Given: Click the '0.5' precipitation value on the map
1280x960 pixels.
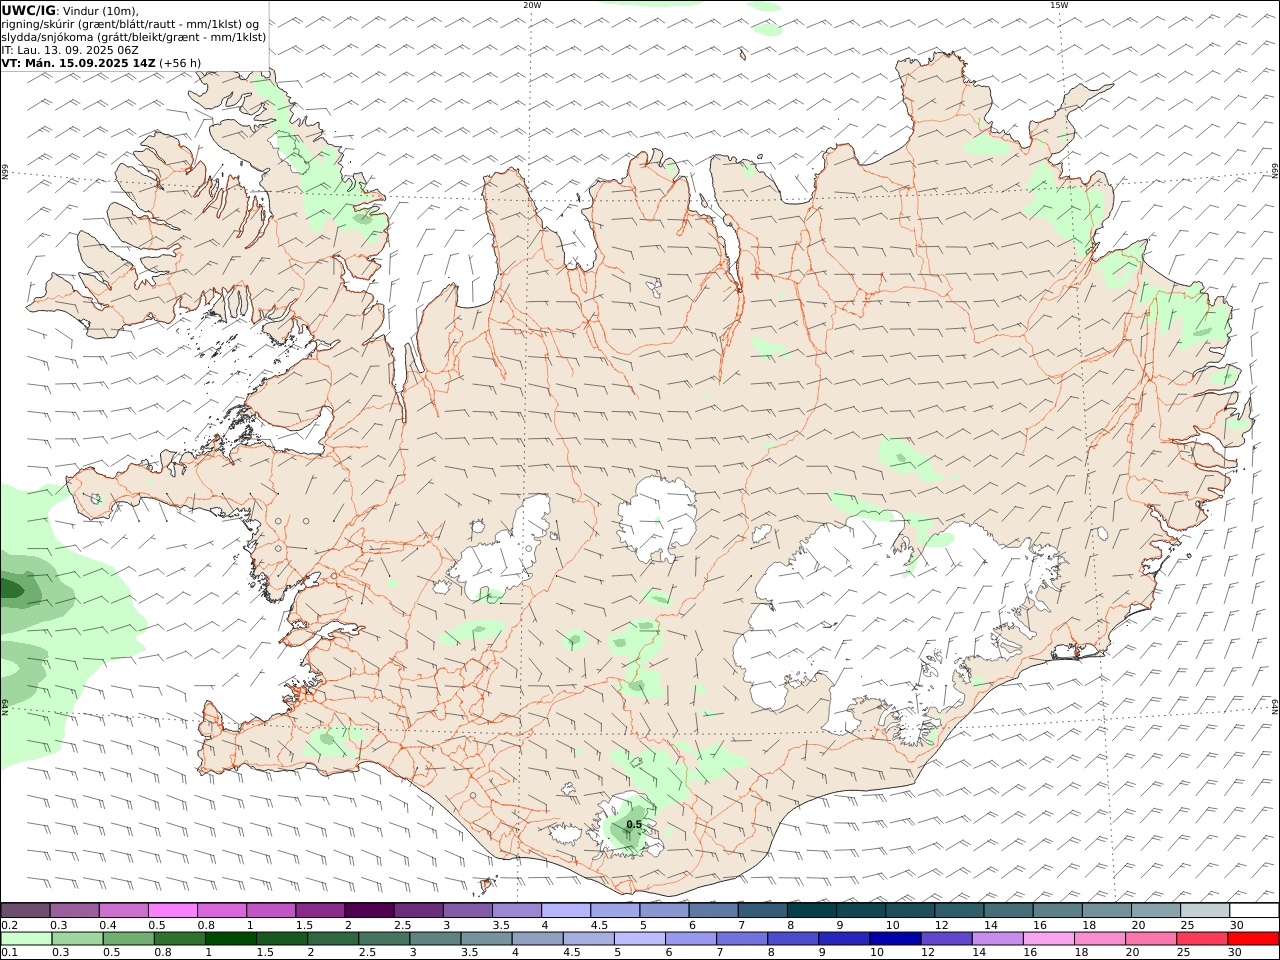Looking at the screenshot, I should (x=634, y=825).
